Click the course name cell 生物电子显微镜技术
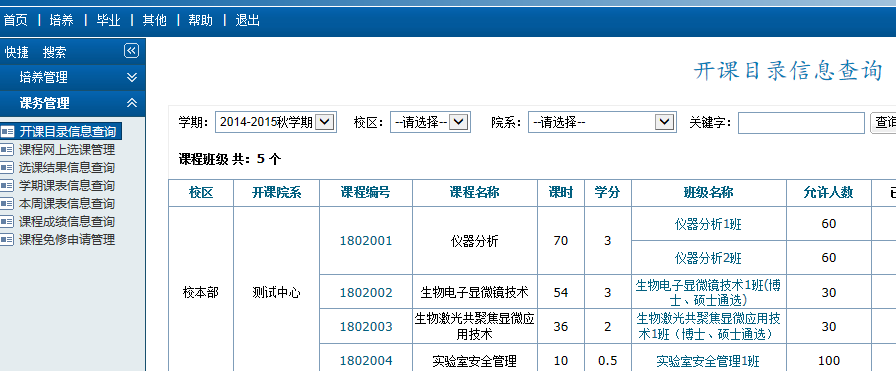 click(474, 293)
